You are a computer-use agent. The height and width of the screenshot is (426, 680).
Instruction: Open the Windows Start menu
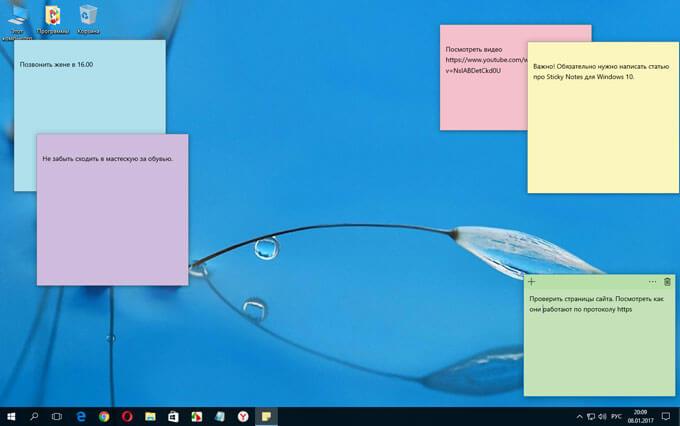click(11, 416)
